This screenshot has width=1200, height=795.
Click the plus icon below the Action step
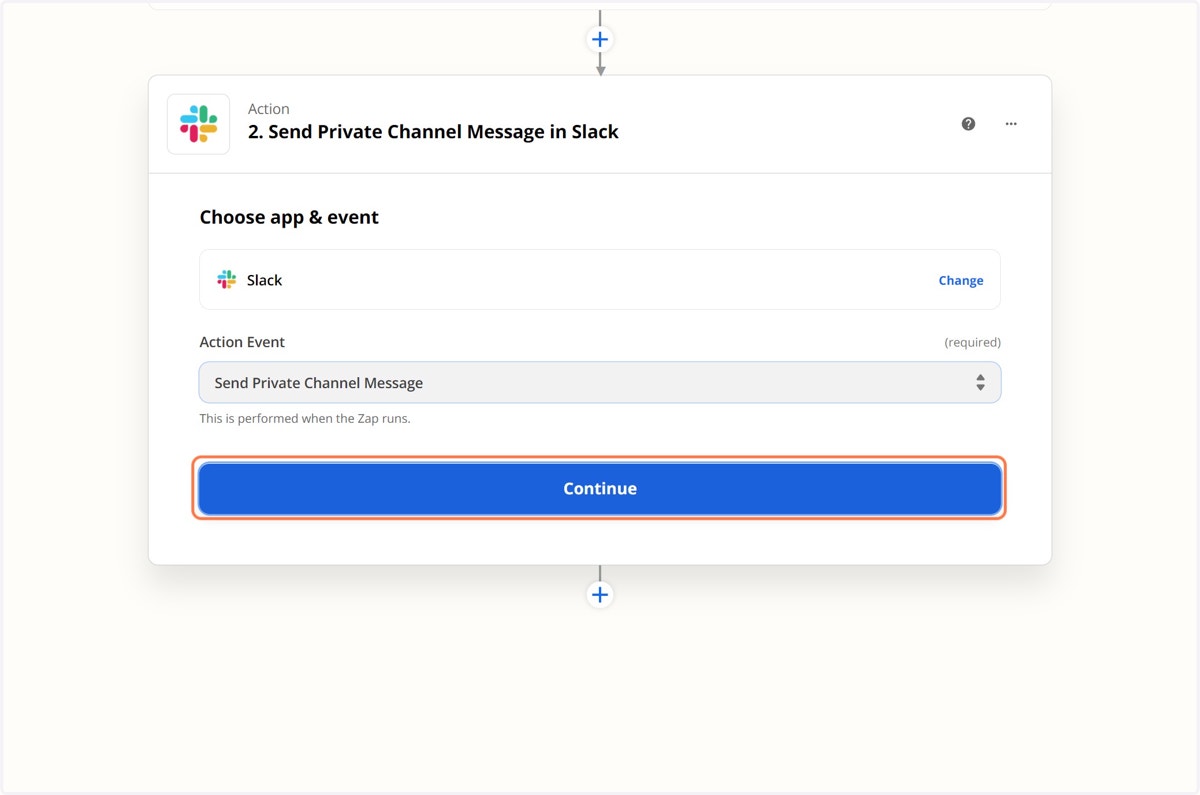click(600, 595)
